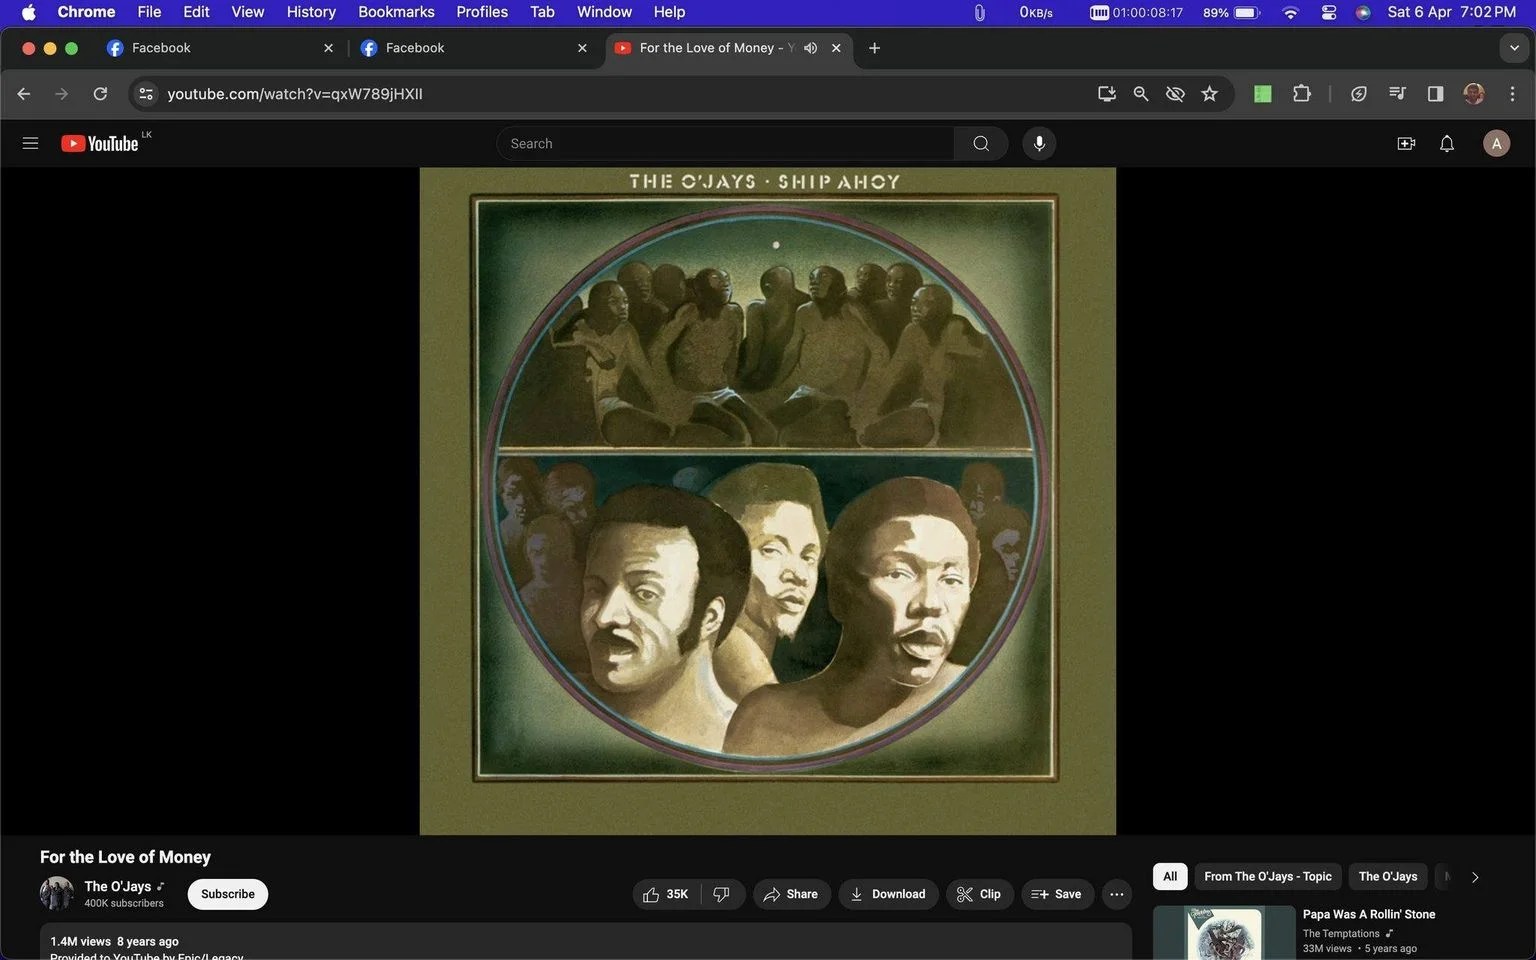This screenshot has height=960, width=1536.
Task: Open the Bookmarks menu
Action: coord(396,12)
